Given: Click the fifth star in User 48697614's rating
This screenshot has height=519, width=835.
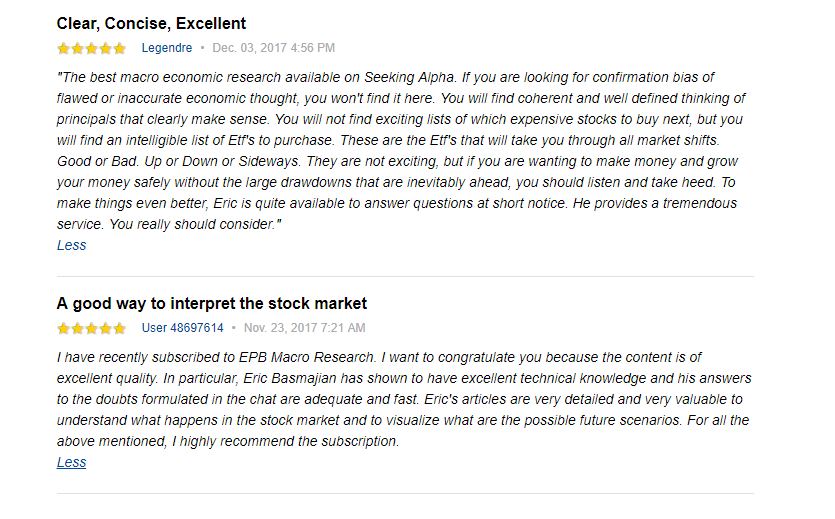Looking at the screenshot, I should (x=120, y=328).
